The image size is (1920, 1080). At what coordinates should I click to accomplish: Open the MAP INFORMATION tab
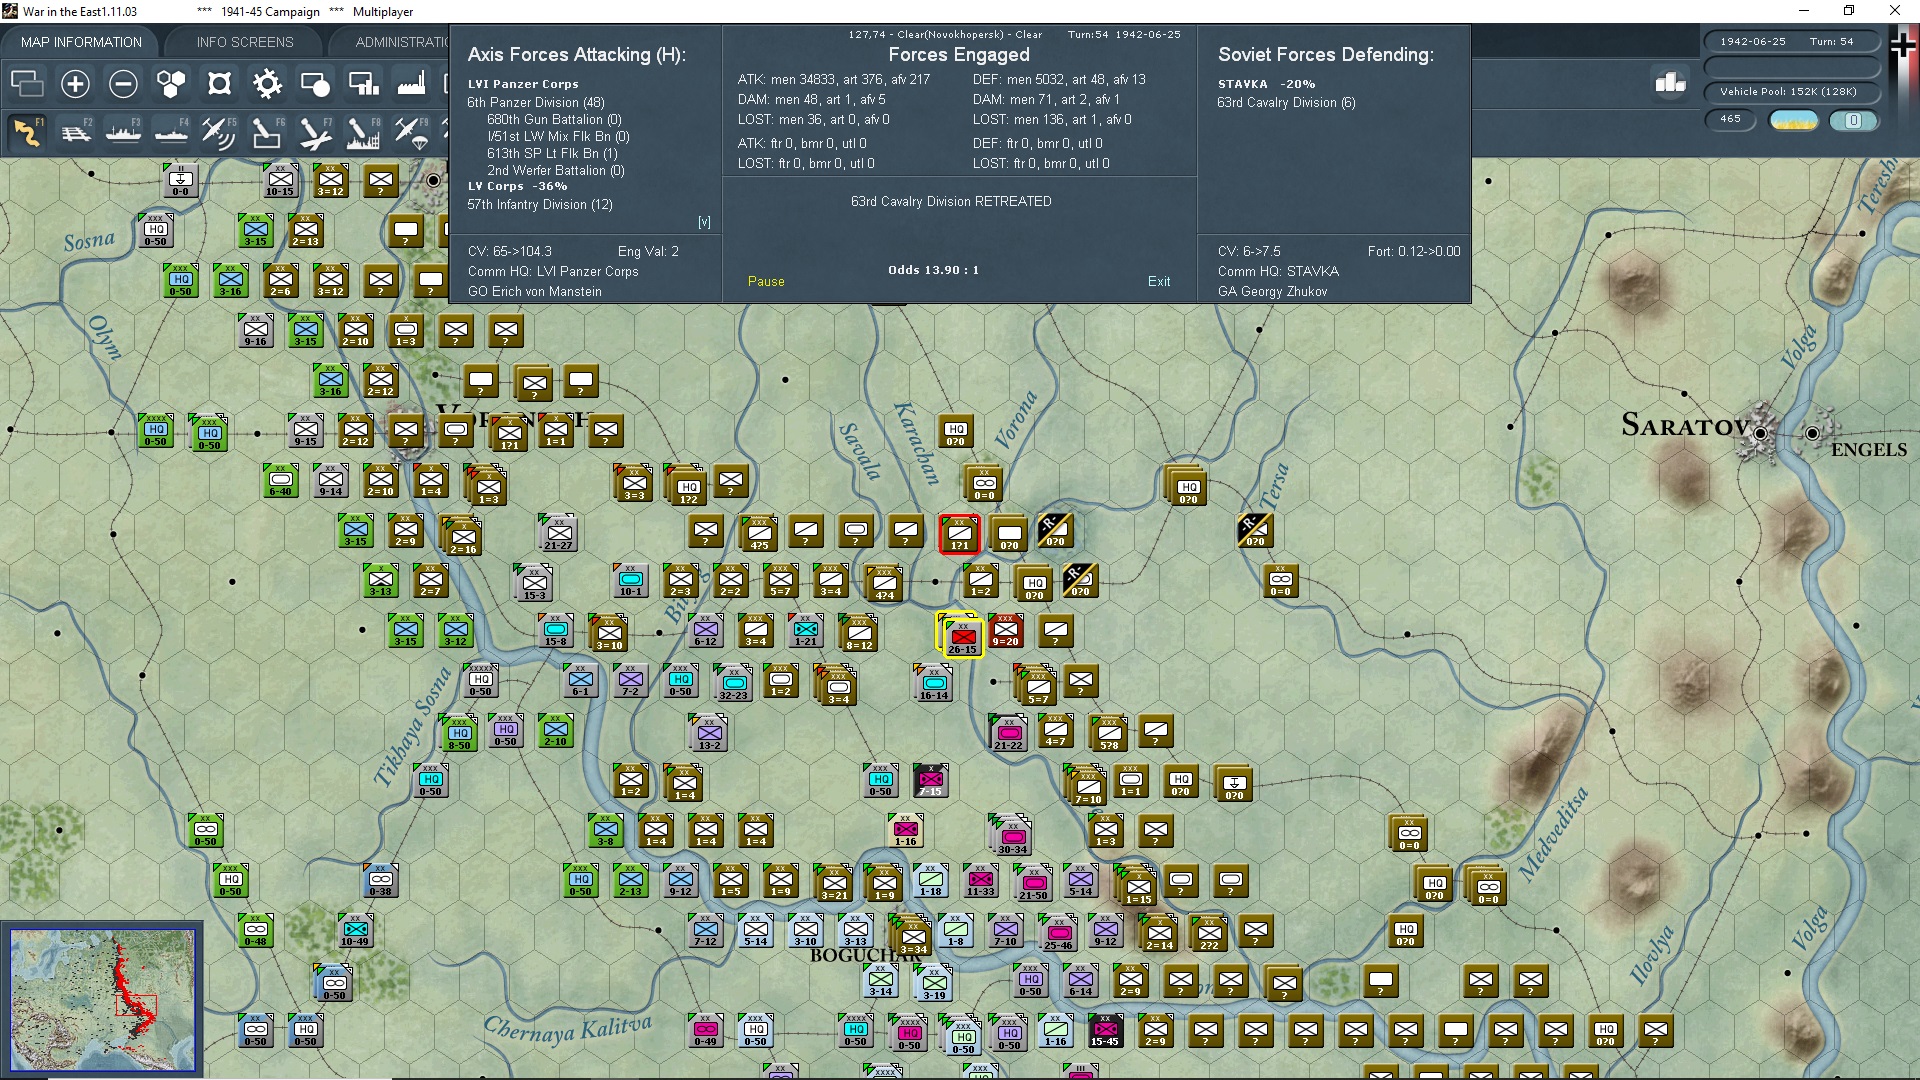(x=81, y=42)
